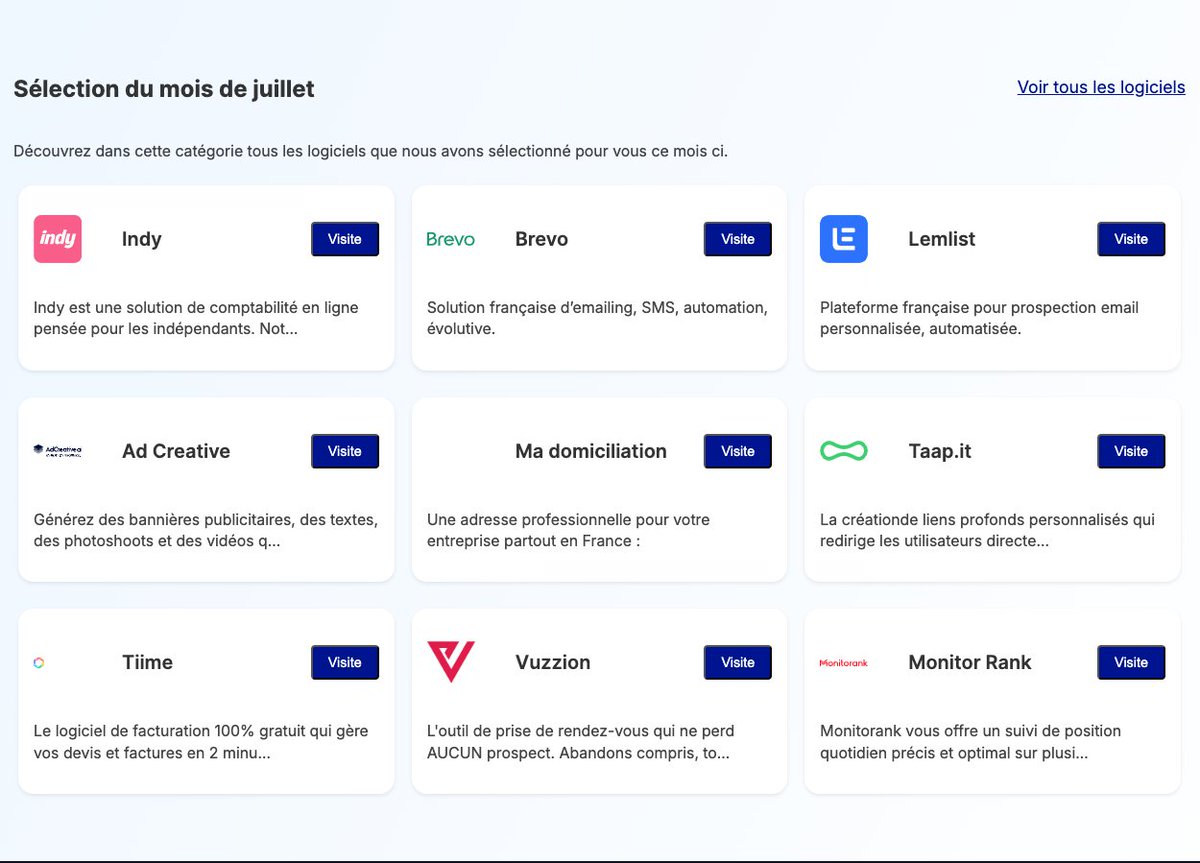Click the suivi de position description
Viewport: 1200px width, 863px height.
tap(970, 742)
